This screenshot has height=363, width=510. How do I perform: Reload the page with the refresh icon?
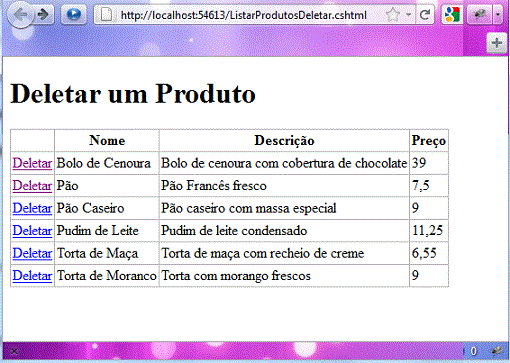click(x=425, y=15)
